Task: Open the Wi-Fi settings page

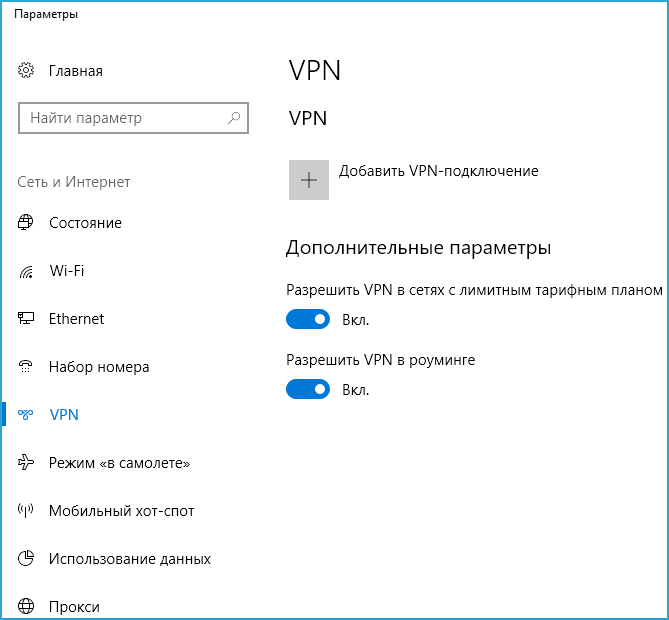Action: [67, 271]
